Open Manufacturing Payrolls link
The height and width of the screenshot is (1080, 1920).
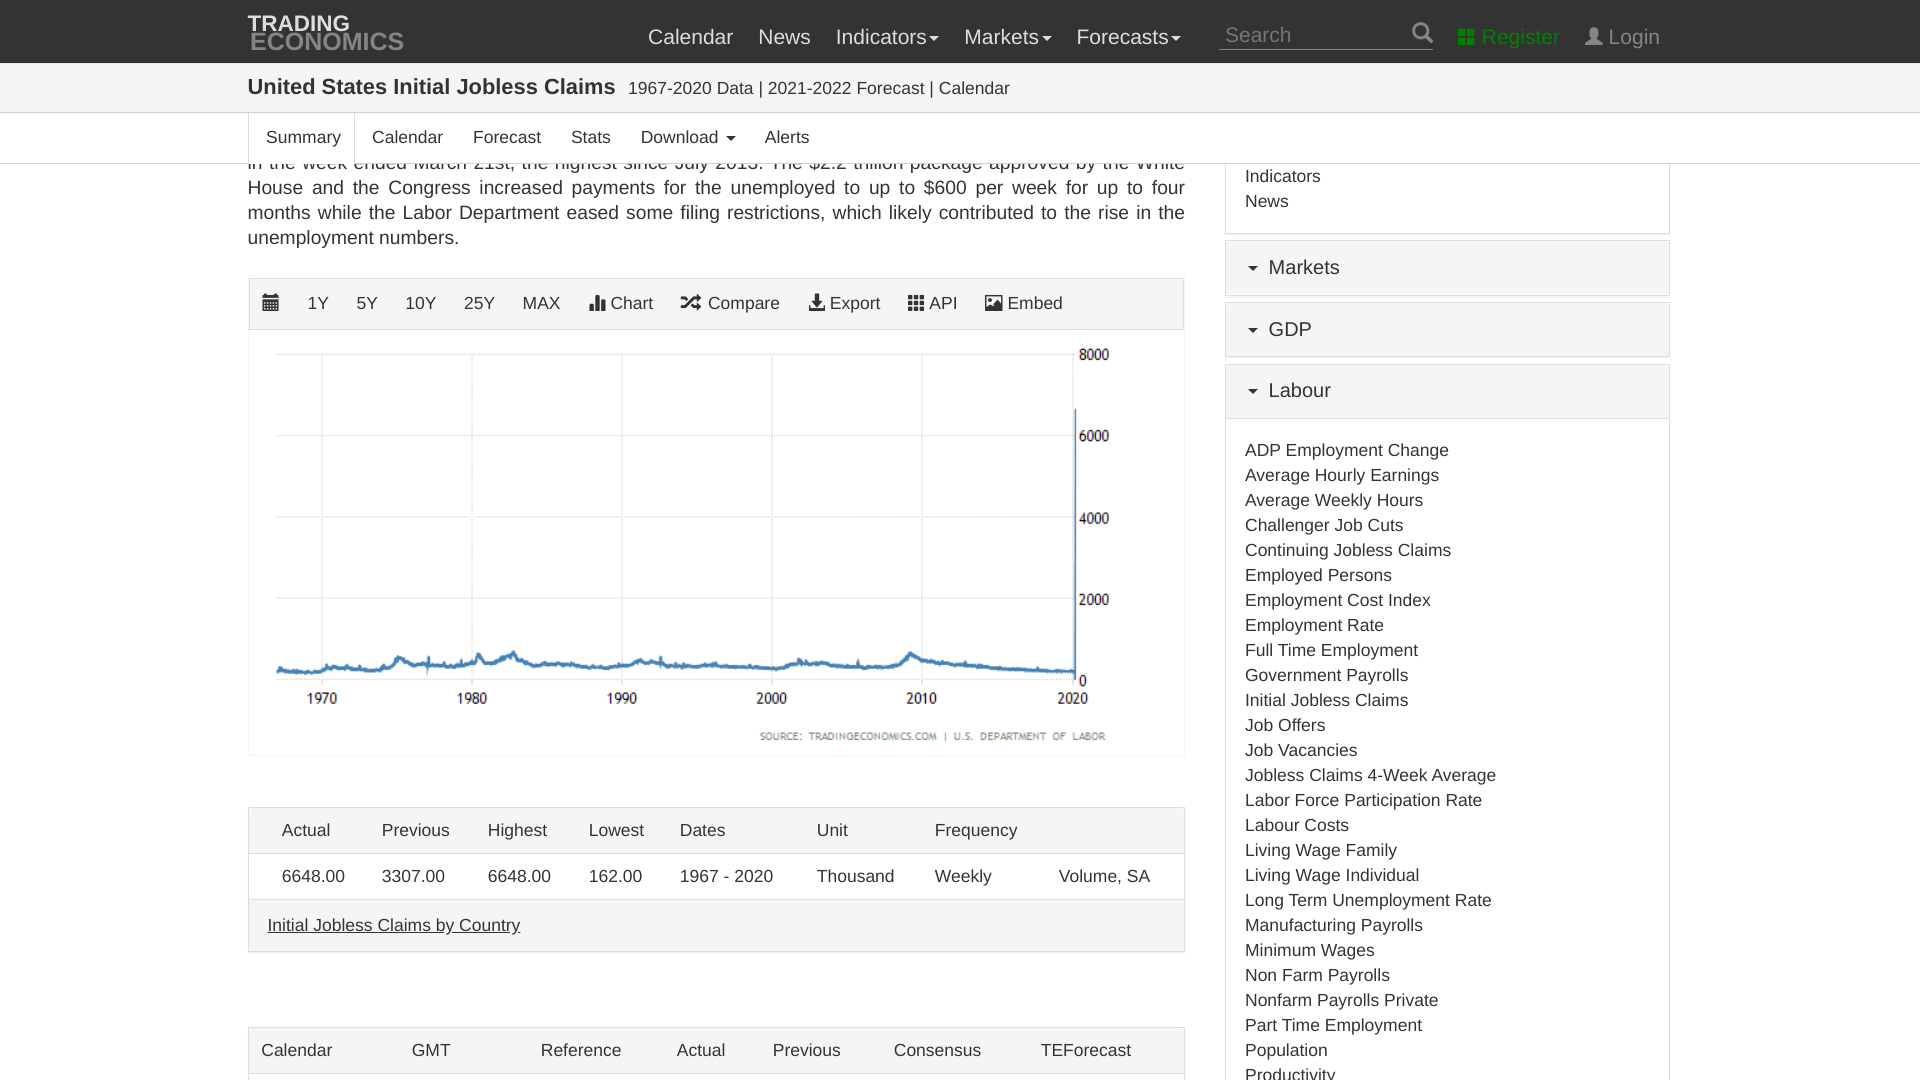pyautogui.click(x=1334, y=925)
